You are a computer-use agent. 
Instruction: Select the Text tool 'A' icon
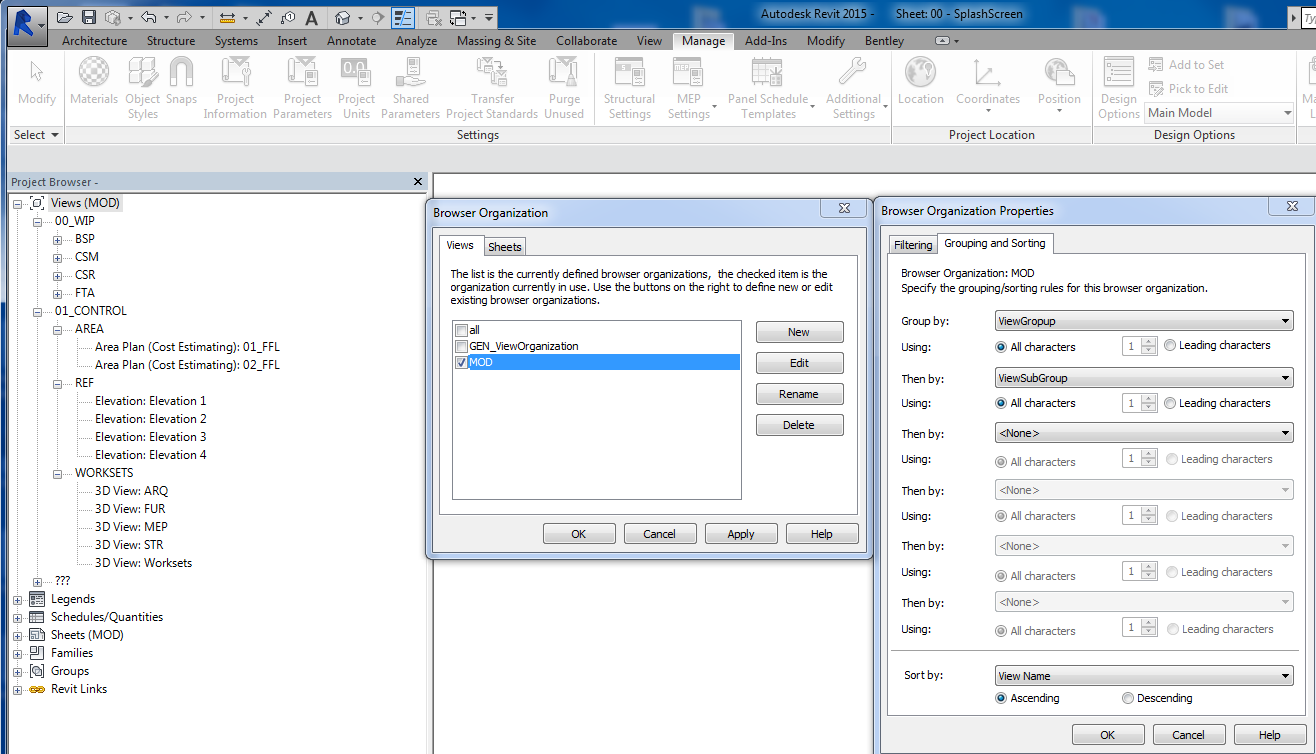[312, 18]
